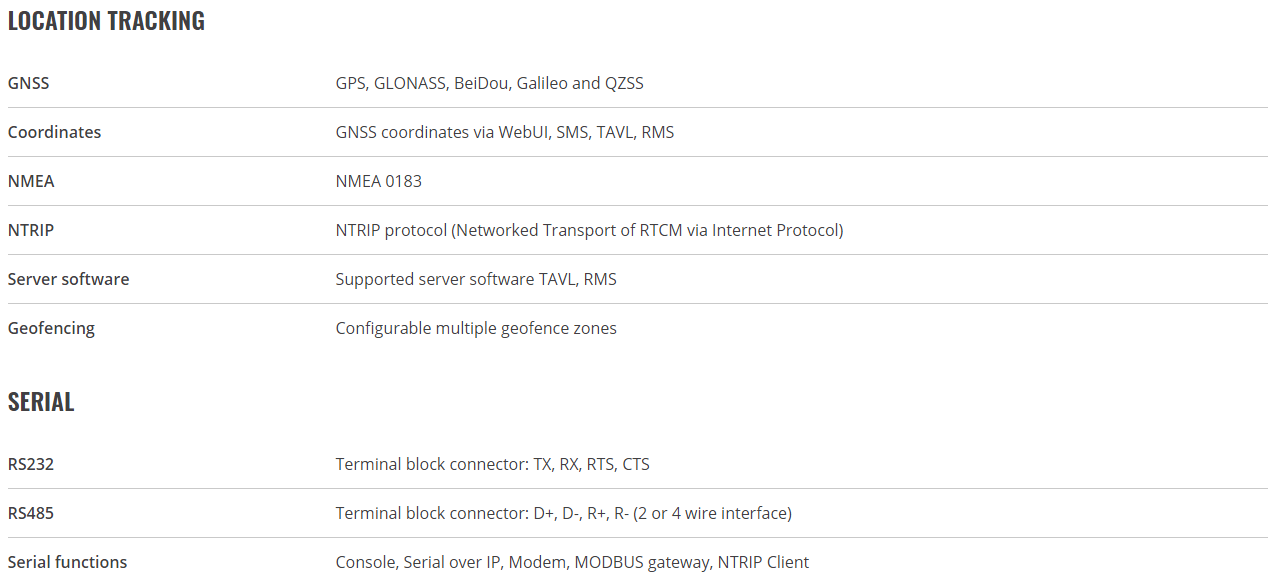Select the NMEA row label
The image size is (1273, 587).
(x=31, y=181)
